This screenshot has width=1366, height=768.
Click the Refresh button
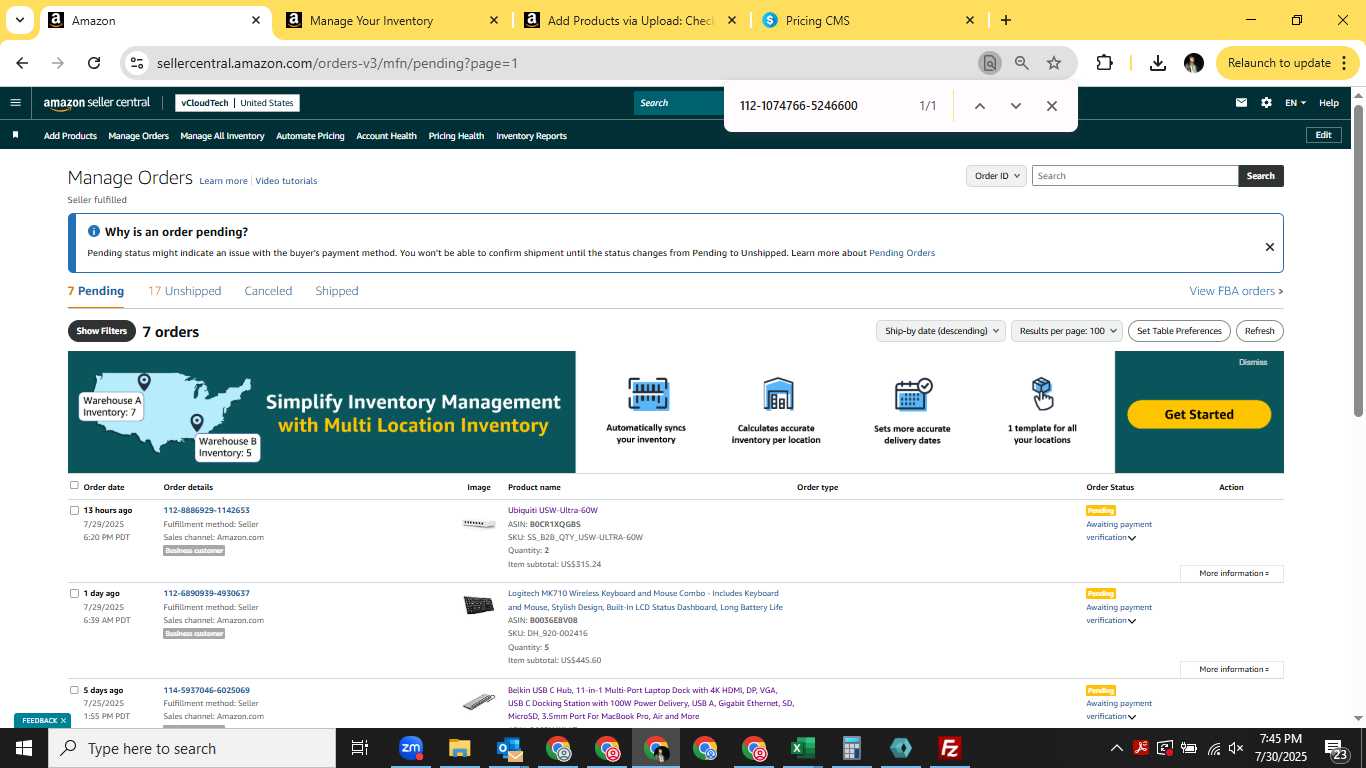(x=1260, y=331)
